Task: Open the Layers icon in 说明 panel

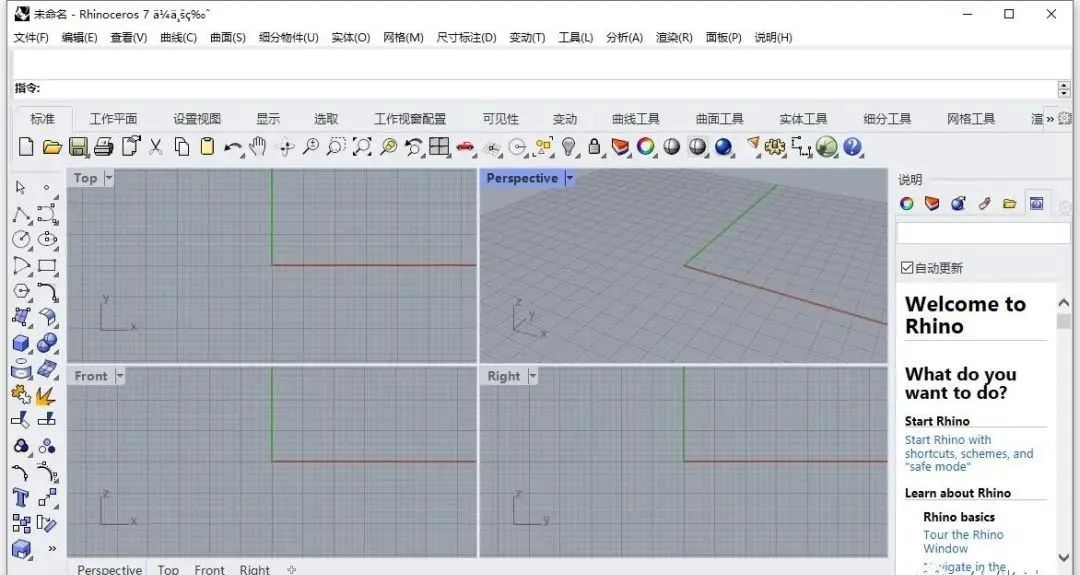Action: pyautogui.click(x=932, y=203)
